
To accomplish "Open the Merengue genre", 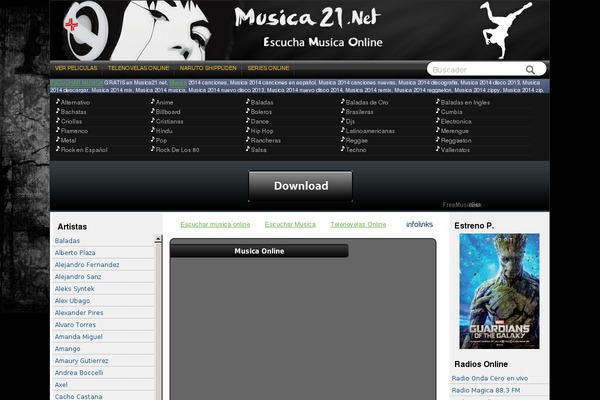I will 455,131.
